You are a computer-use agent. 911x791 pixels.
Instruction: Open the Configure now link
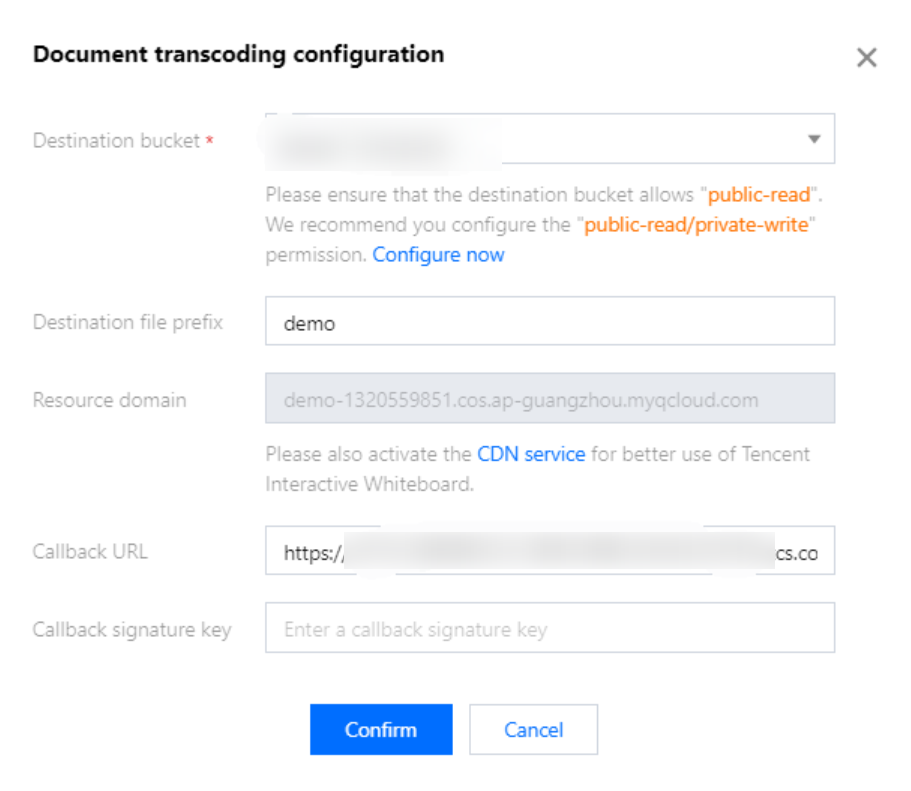[438, 255]
